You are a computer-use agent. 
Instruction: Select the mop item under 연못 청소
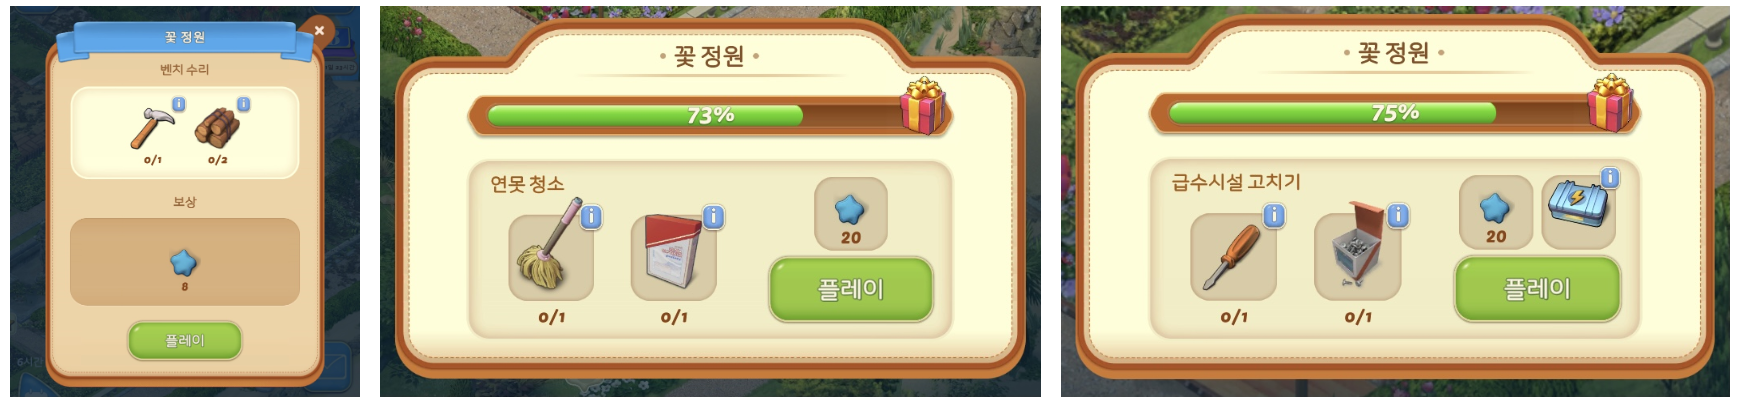551,257
